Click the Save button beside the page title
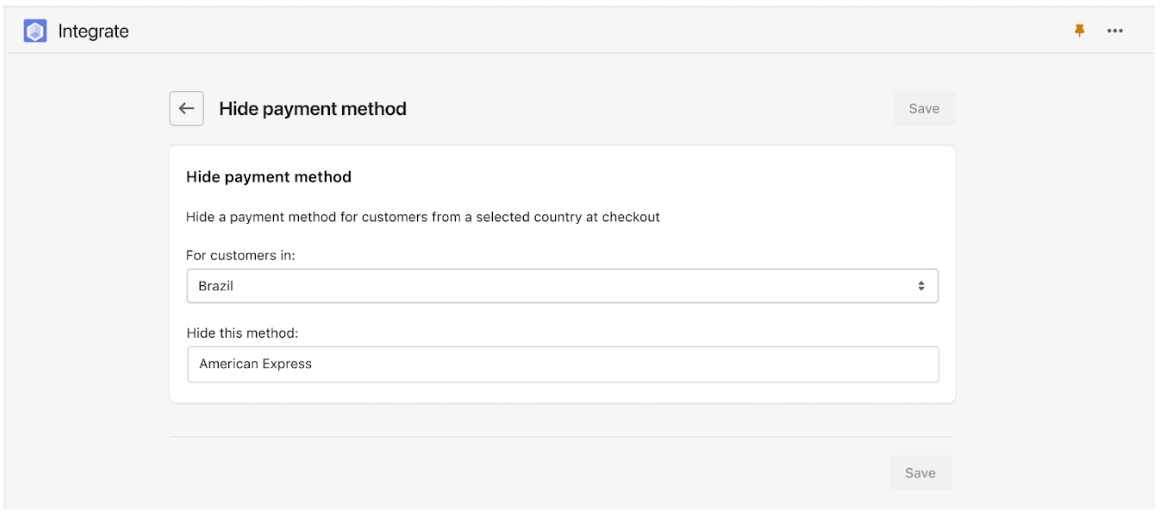1162x516 pixels. pos(924,108)
